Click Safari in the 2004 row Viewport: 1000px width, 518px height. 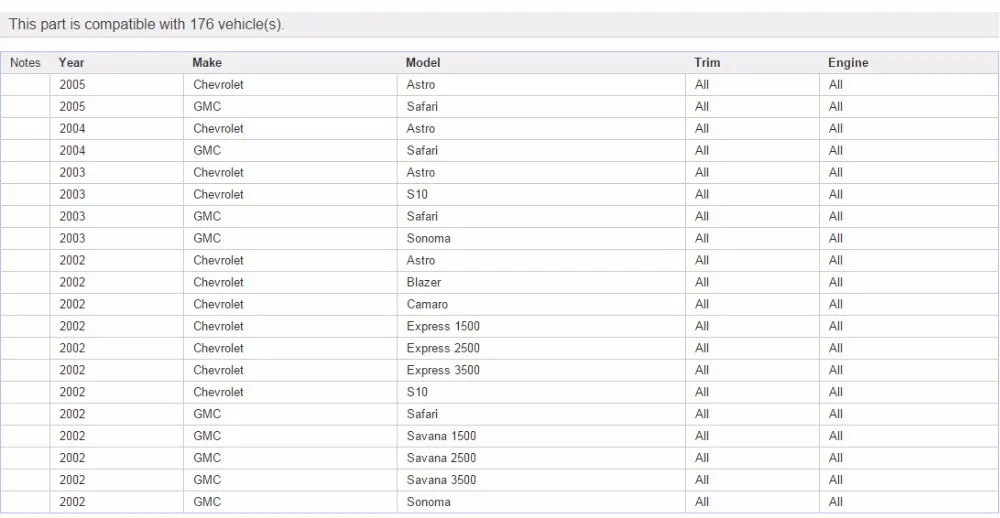pyautogui.click(x=422, y=151)
